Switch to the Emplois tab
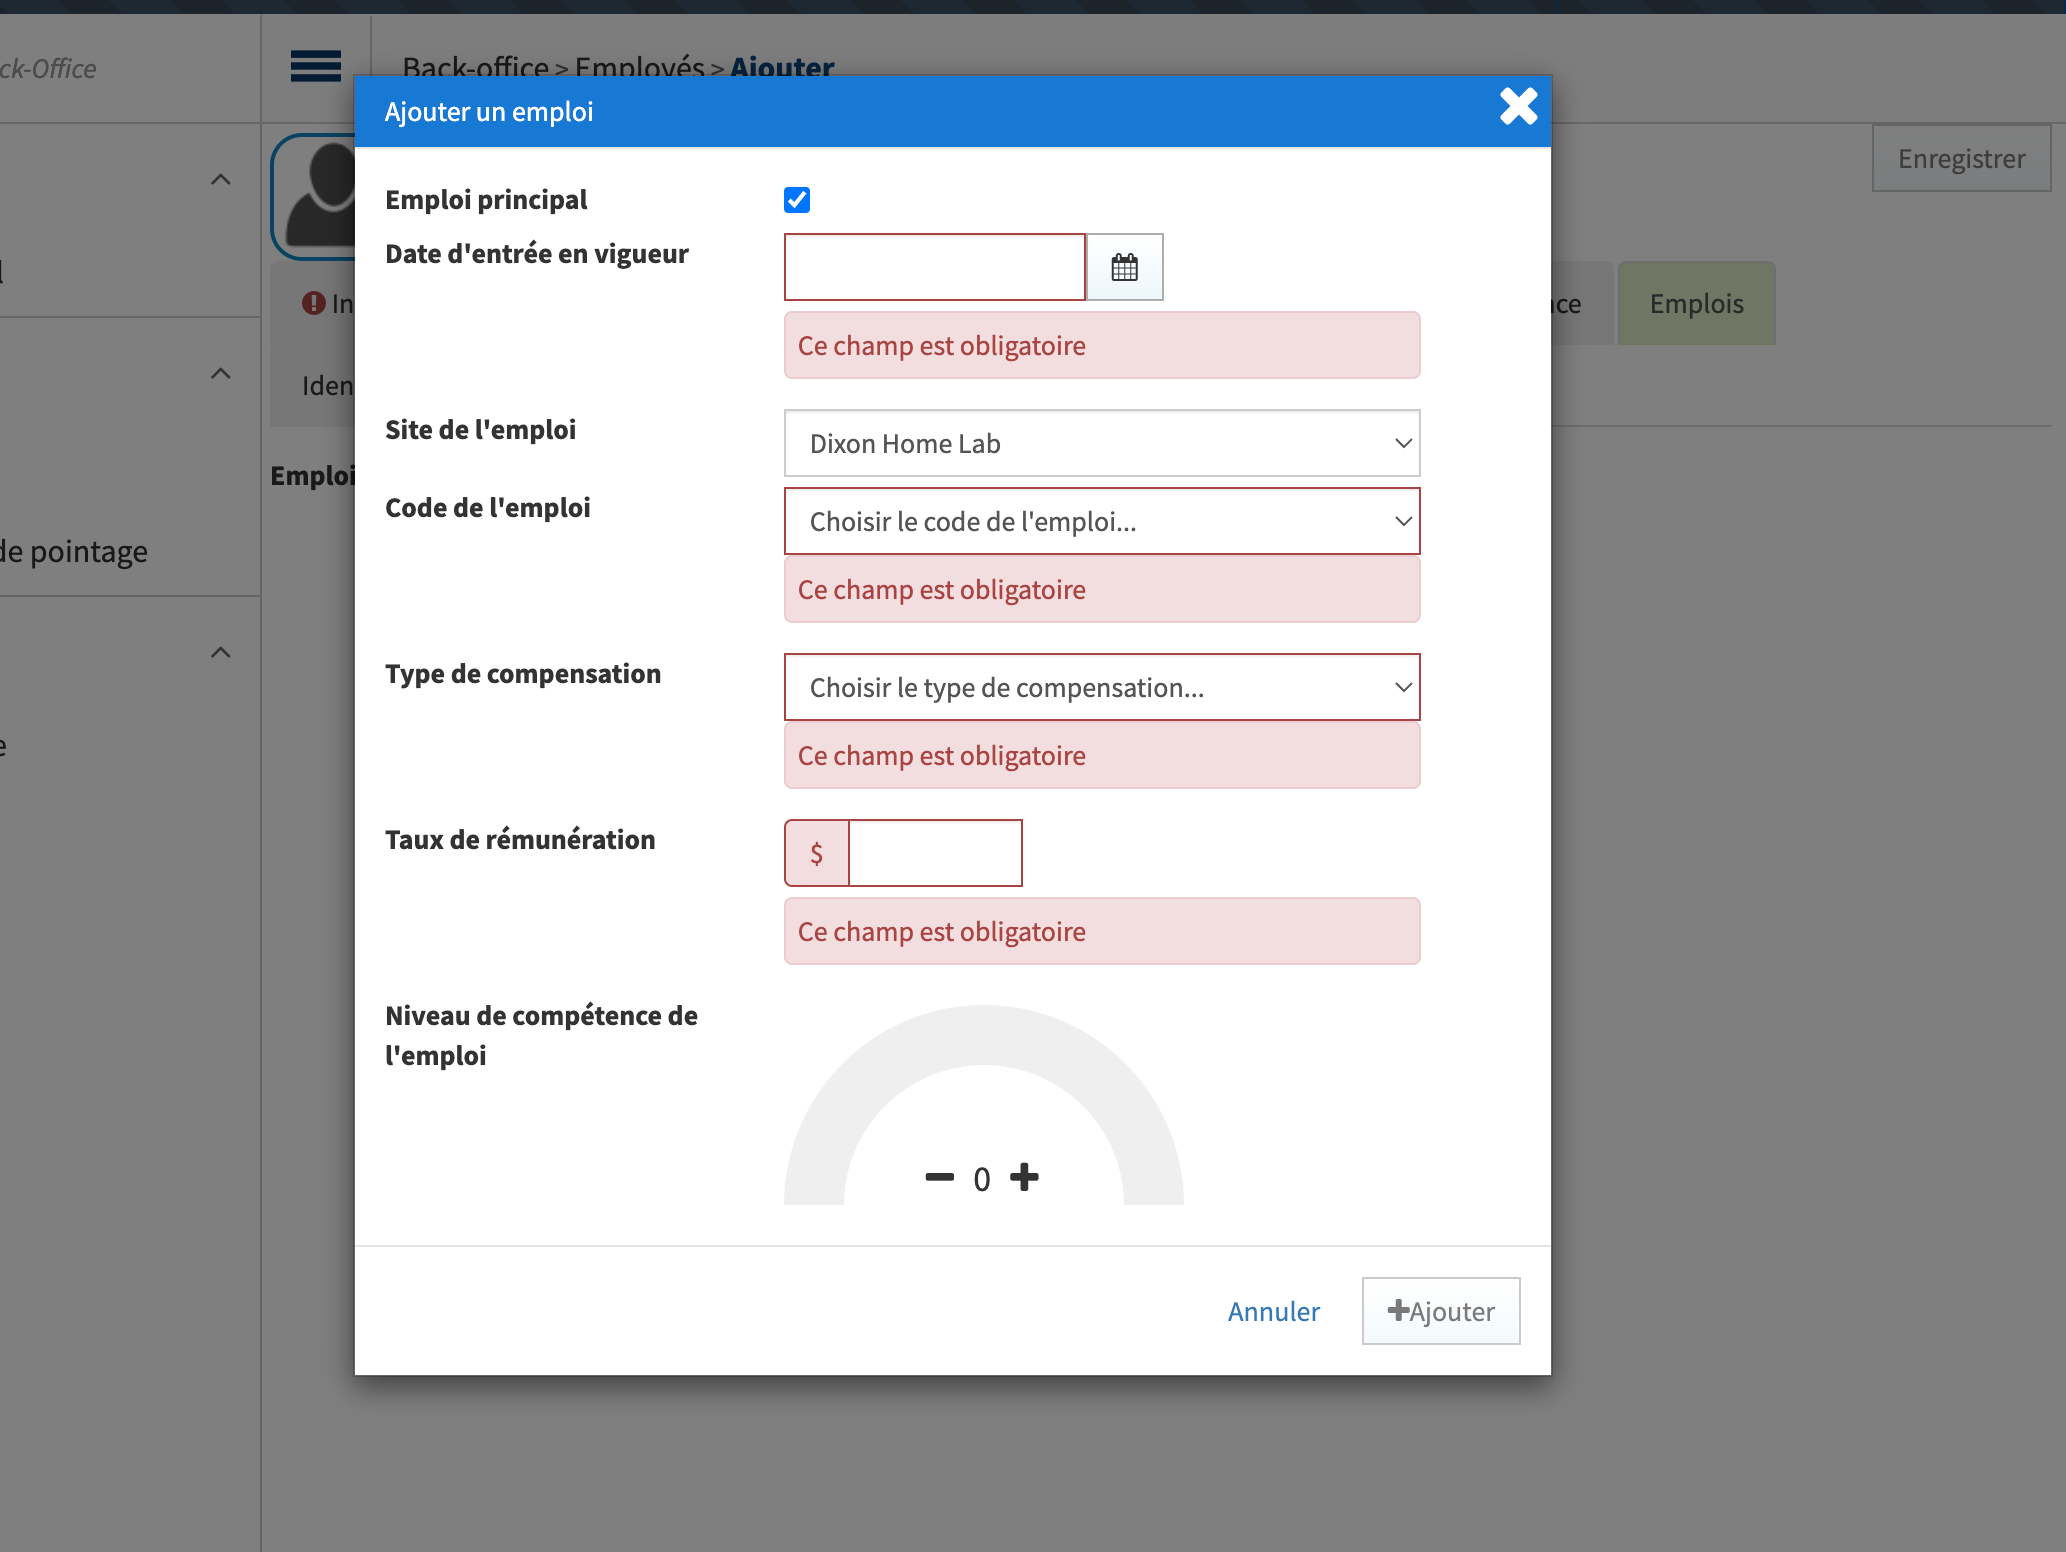 tap(1695, 303)
